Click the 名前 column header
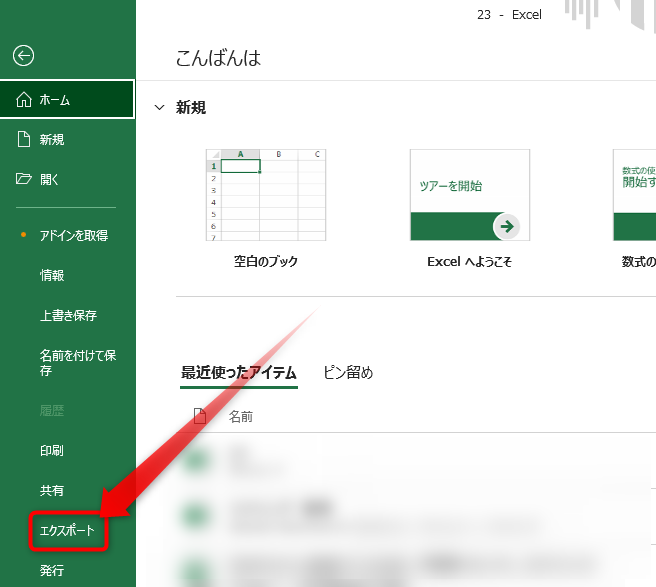 [241, 417]
